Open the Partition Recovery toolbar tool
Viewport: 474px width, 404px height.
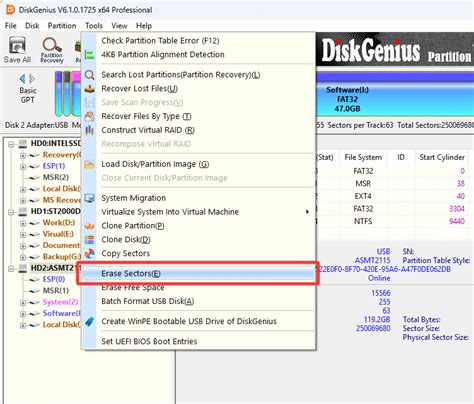point(52,50)
